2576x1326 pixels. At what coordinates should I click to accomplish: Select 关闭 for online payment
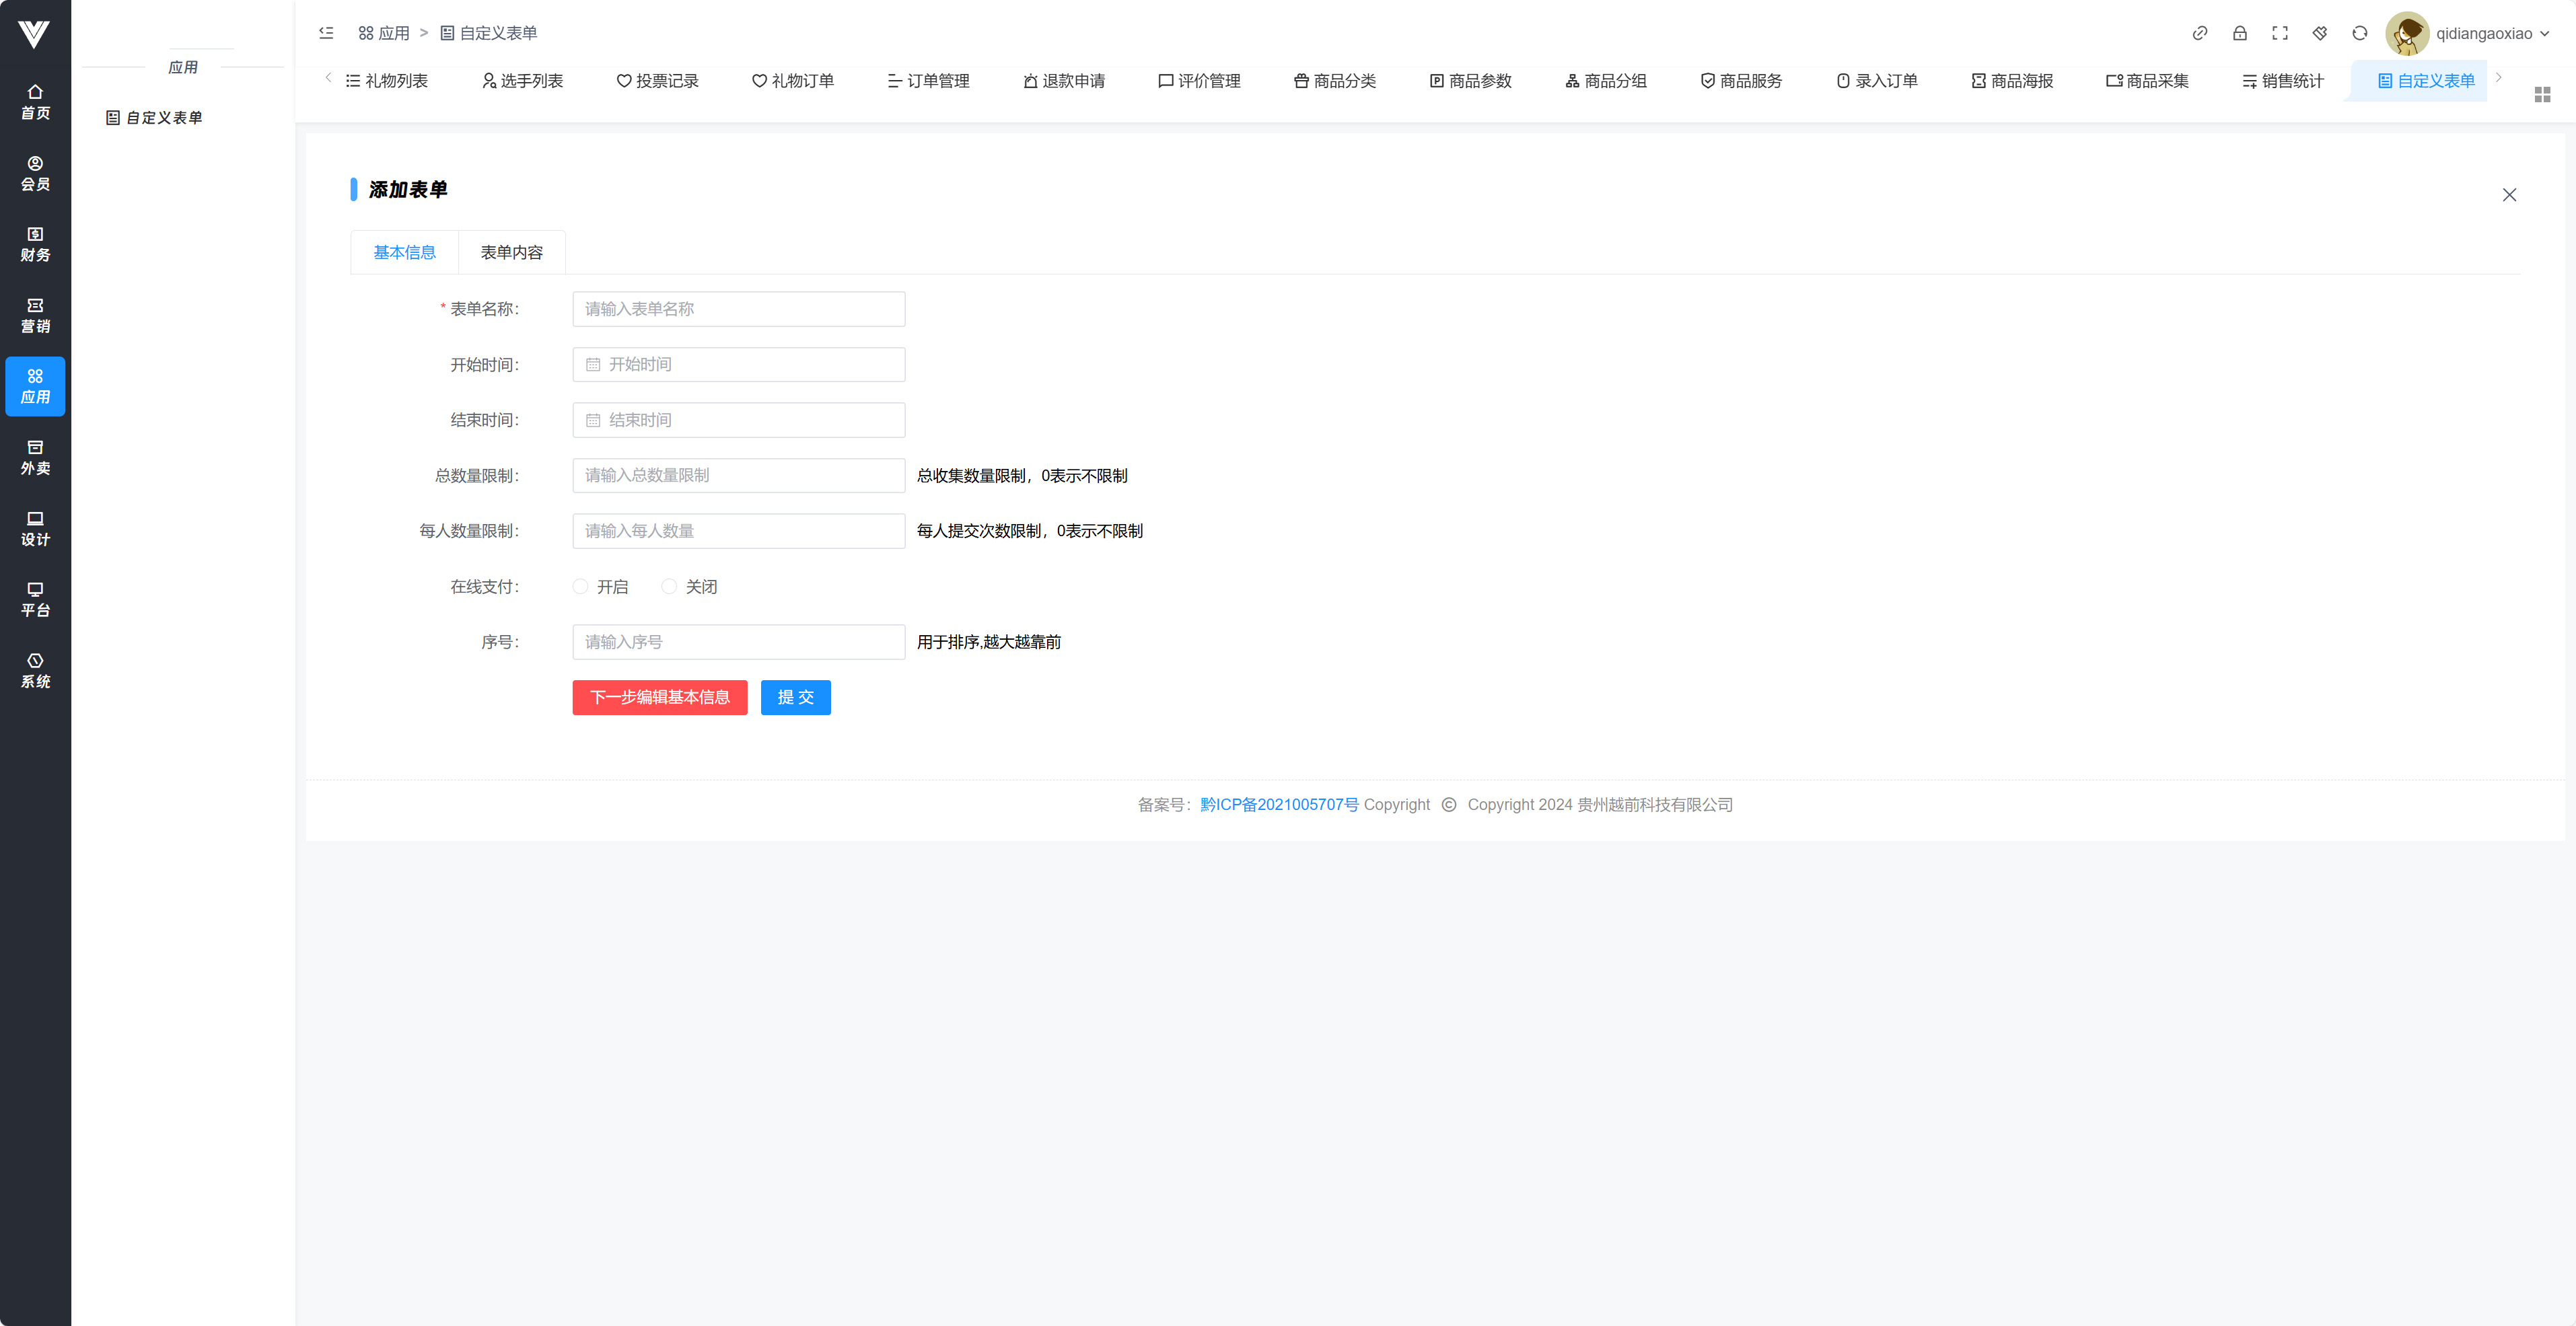pyautogui.click(x=669, y=586)
